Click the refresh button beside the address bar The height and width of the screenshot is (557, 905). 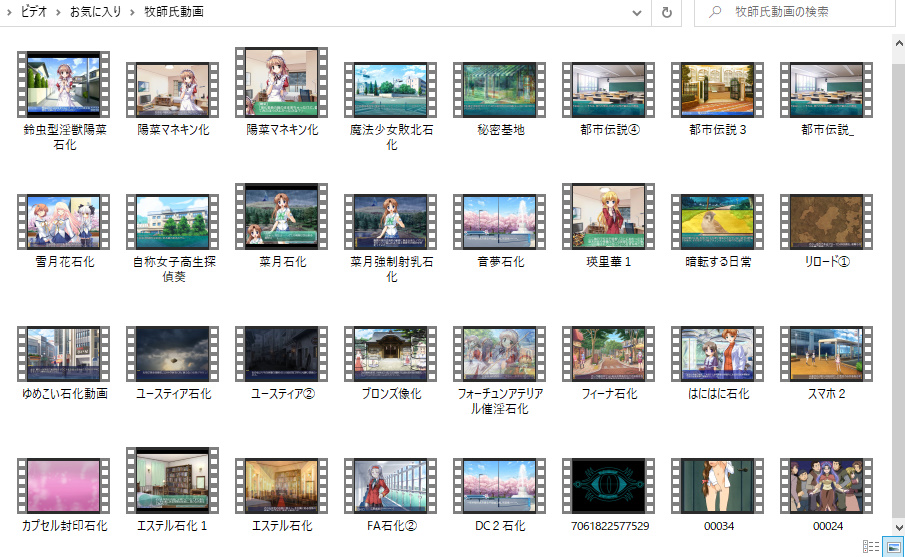tap(667, 13)
